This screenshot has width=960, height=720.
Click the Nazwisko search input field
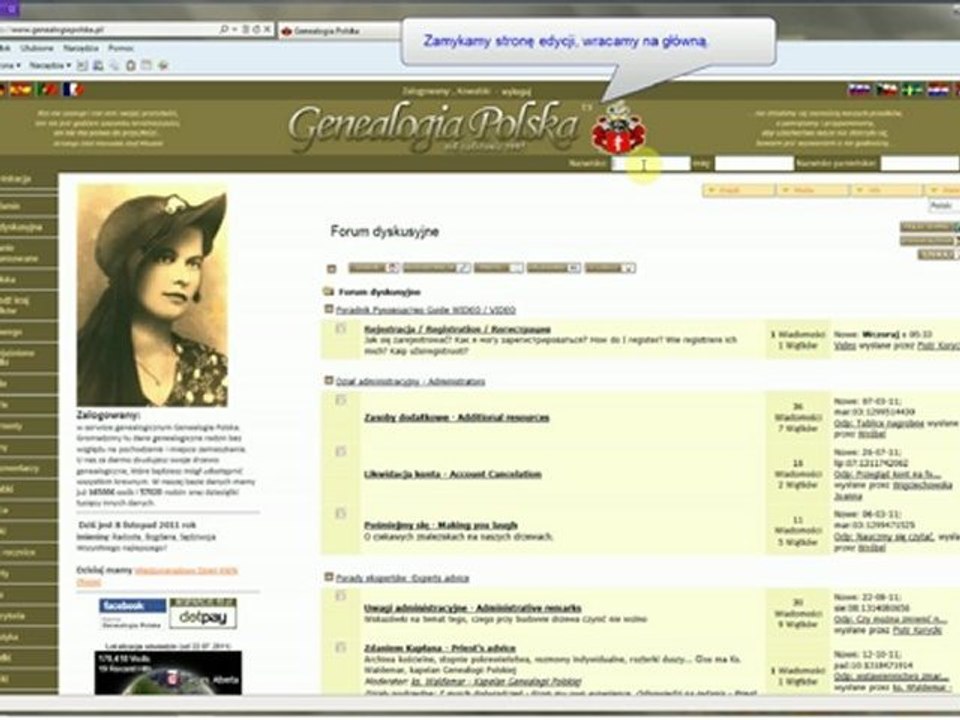tap(651, 163)
